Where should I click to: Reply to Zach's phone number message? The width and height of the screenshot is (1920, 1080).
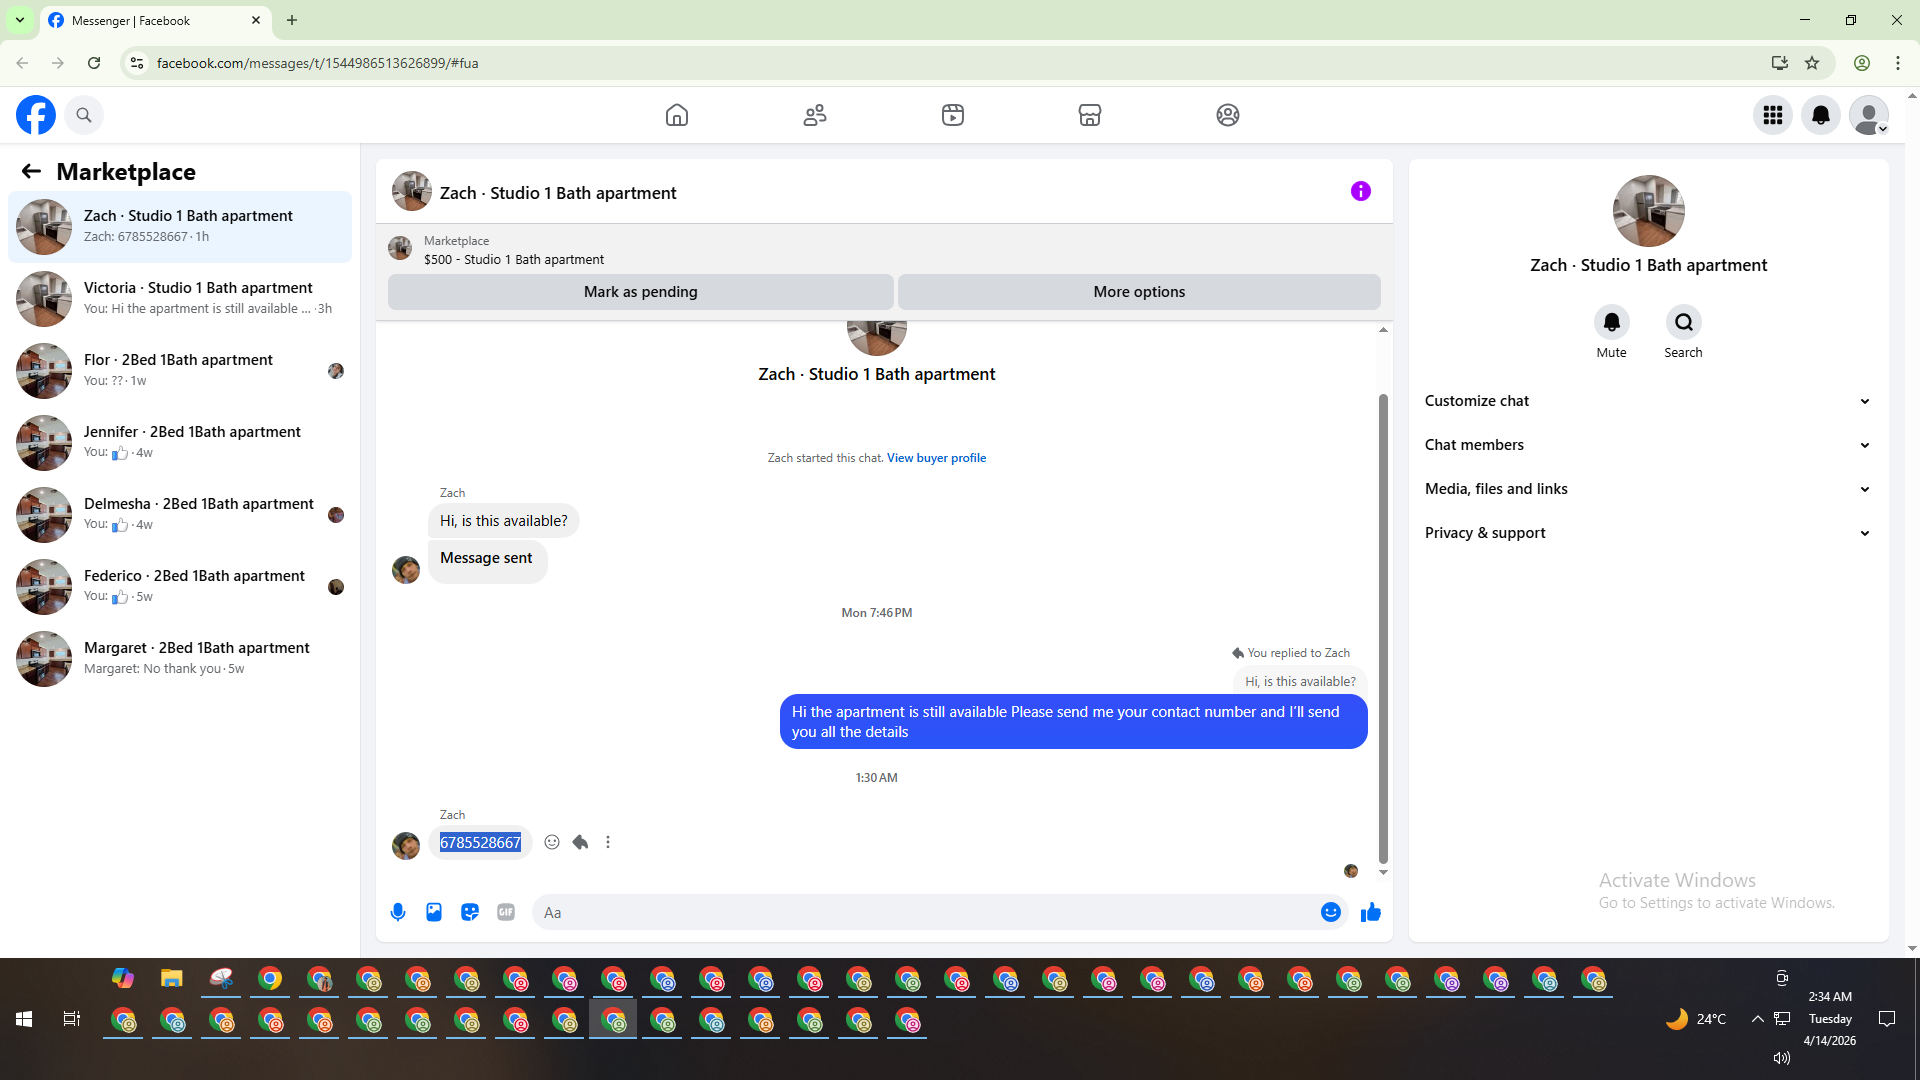click(x=580, y=842)
